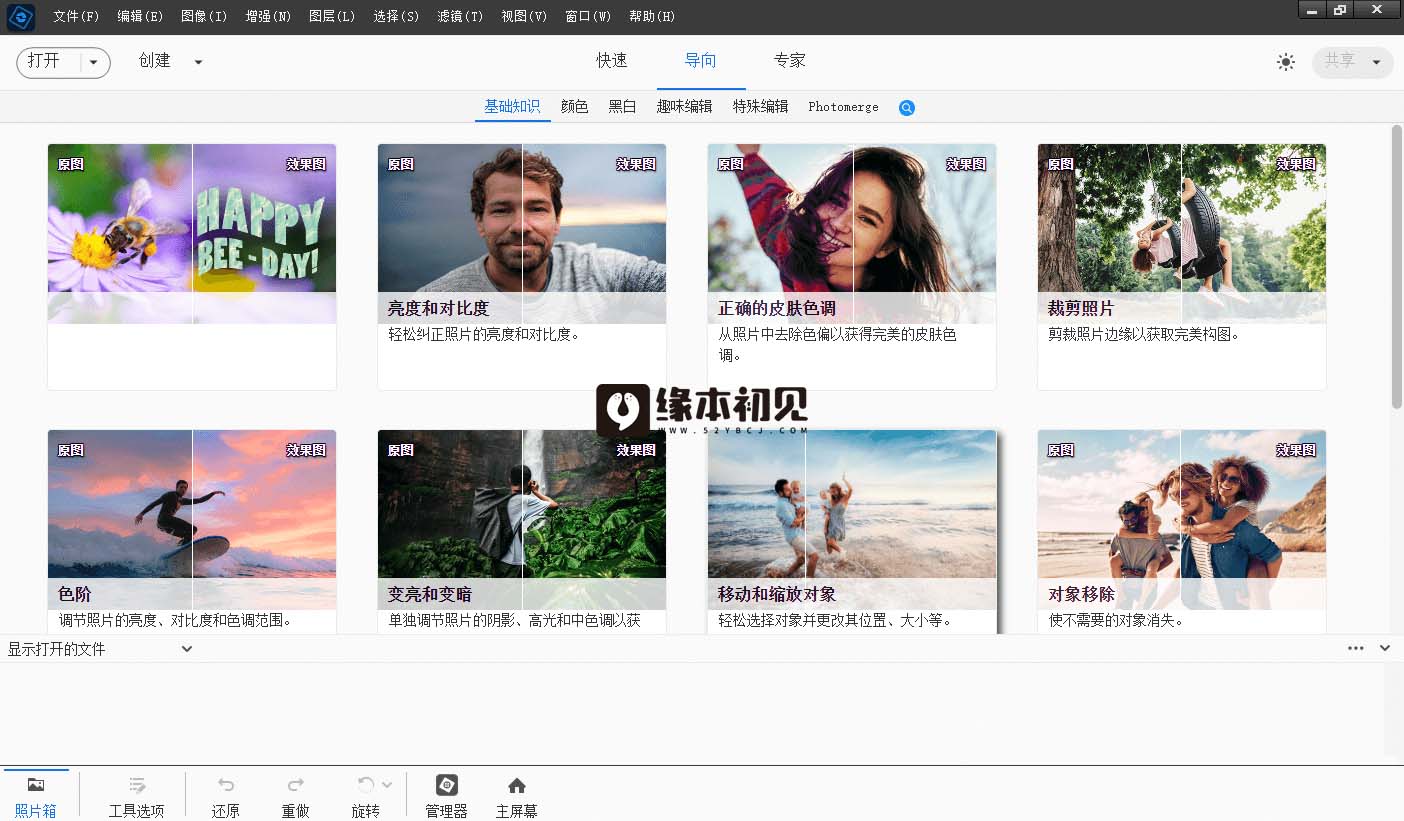Image resolution: width=1404 pixels, height=821 pixels.
Task: Open the Photo Bin (照片箱) icon
Action: [x=36, y=785]
